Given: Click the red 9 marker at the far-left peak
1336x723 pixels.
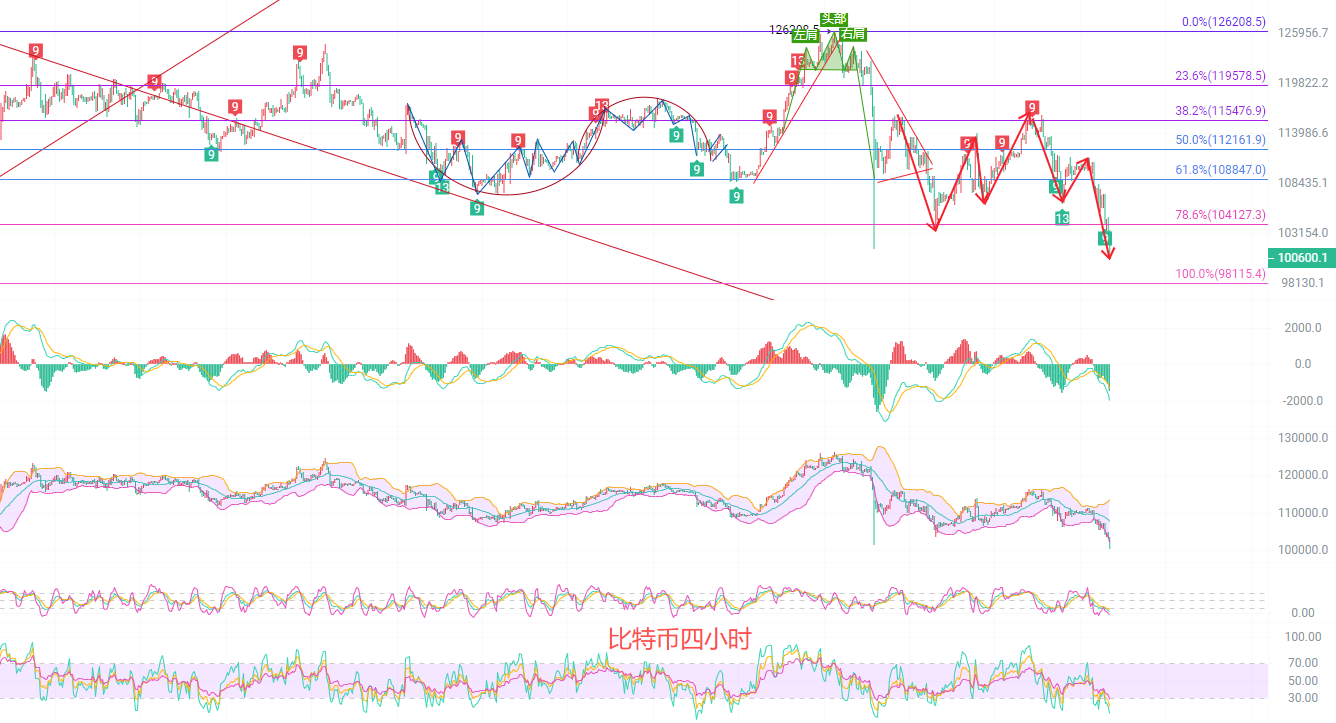Looking at the screenshot, I should click(35, 51).
